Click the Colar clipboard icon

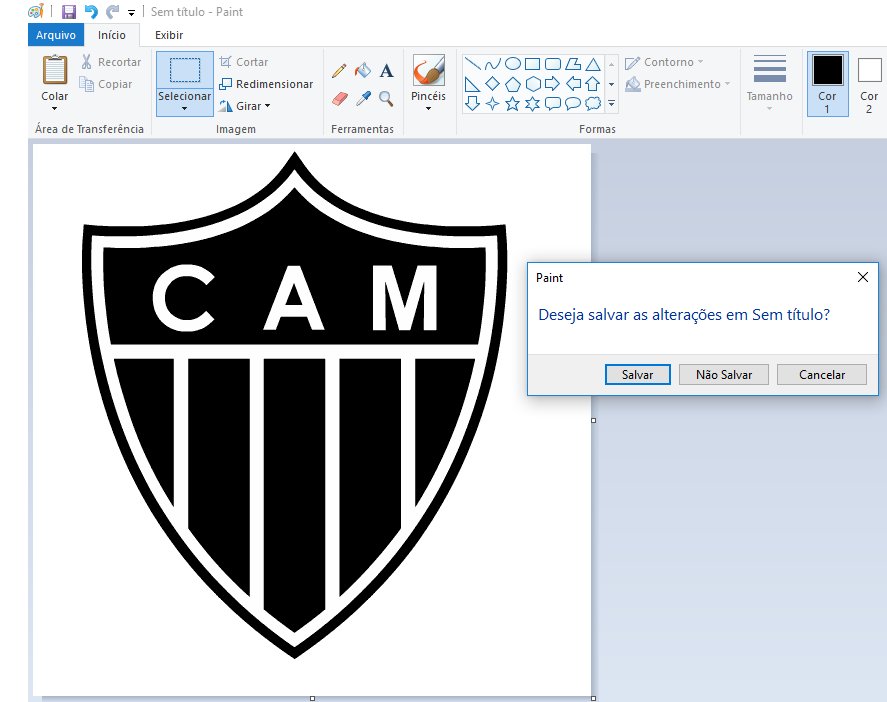click(55, 70)
